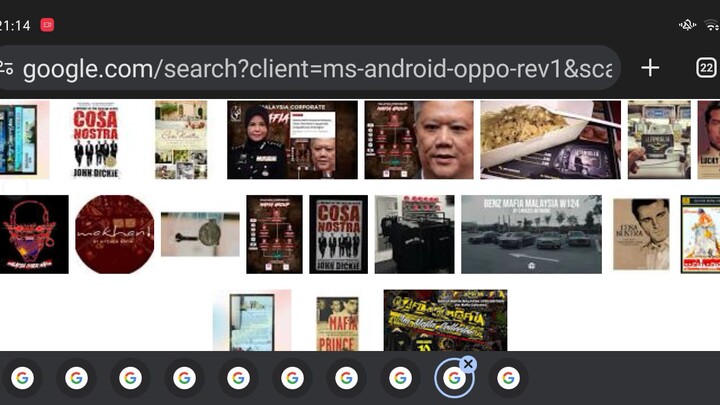Open the red circular nekhani logo image

click(114, 234)
